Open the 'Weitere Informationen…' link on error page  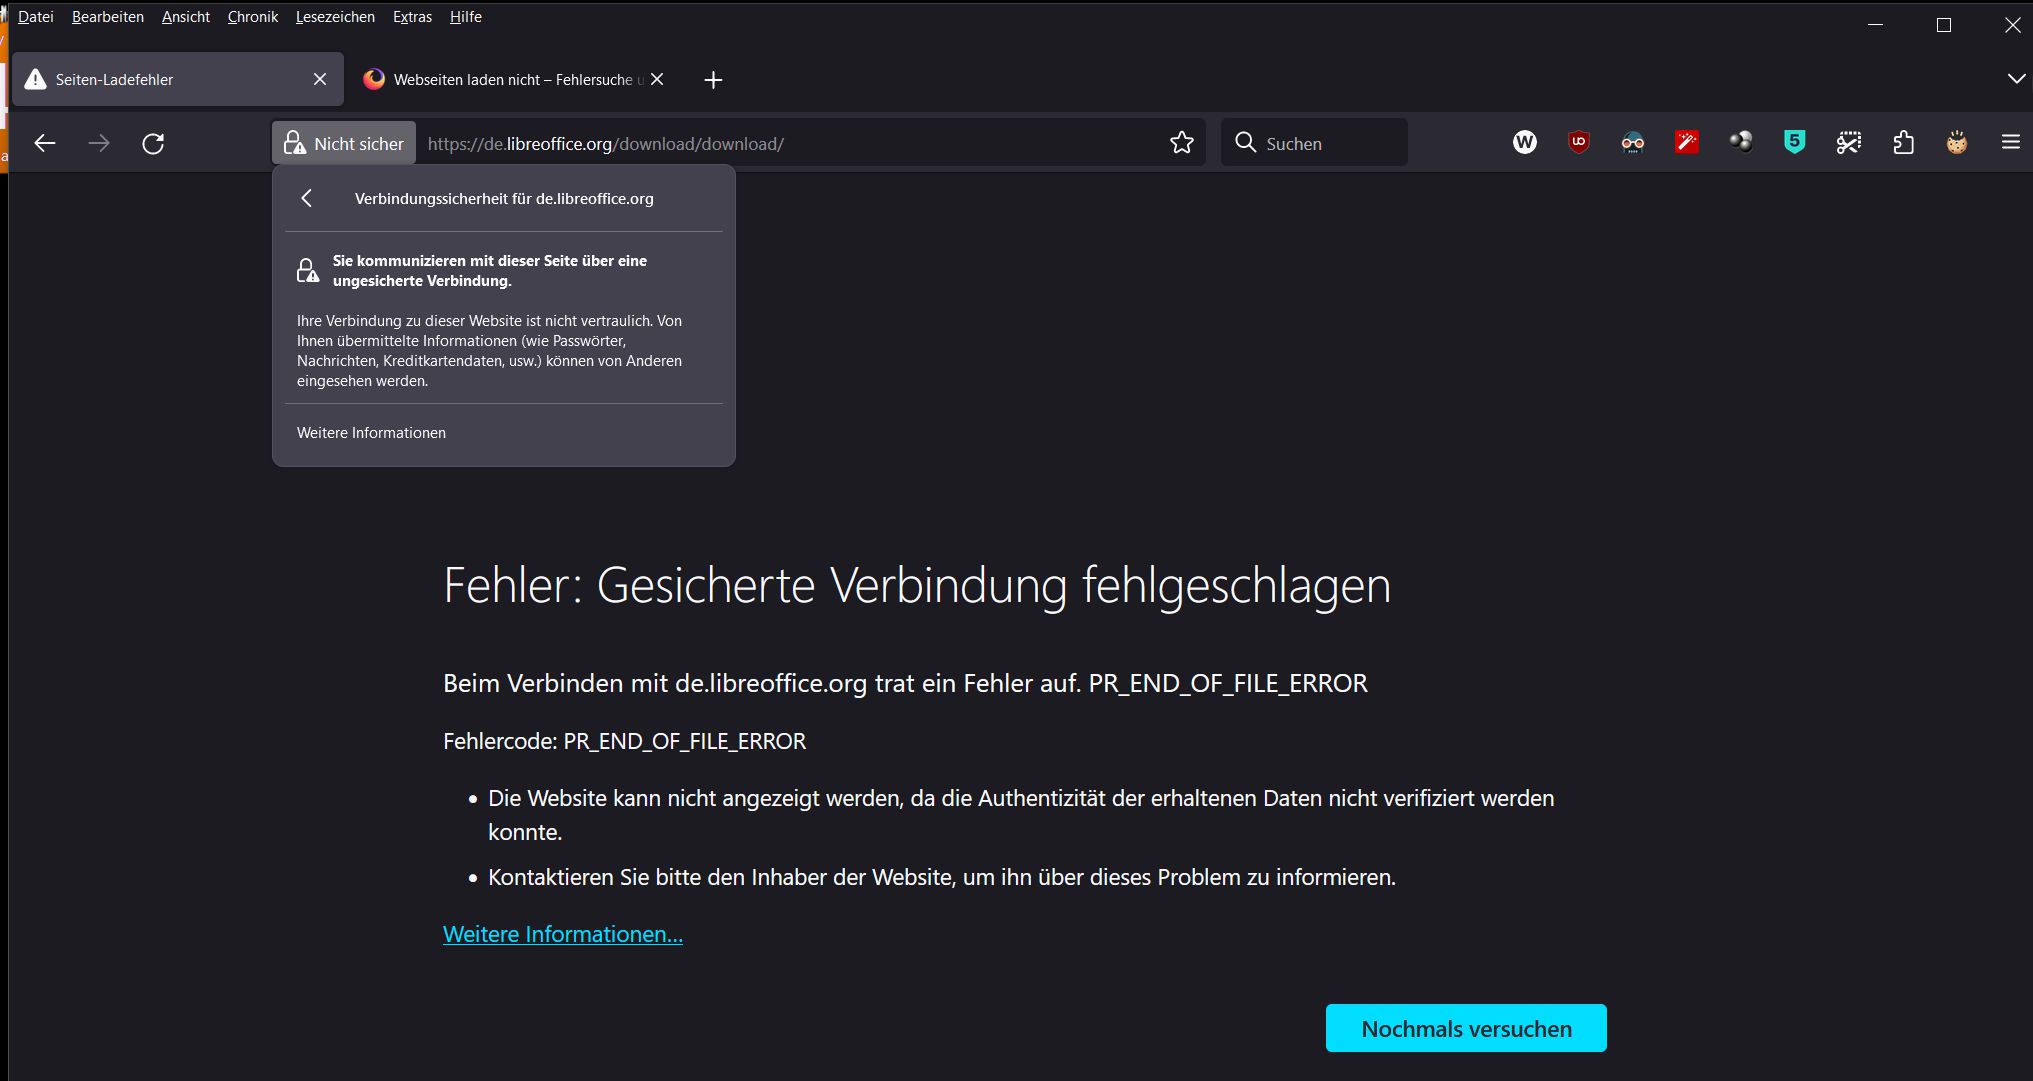563,934
